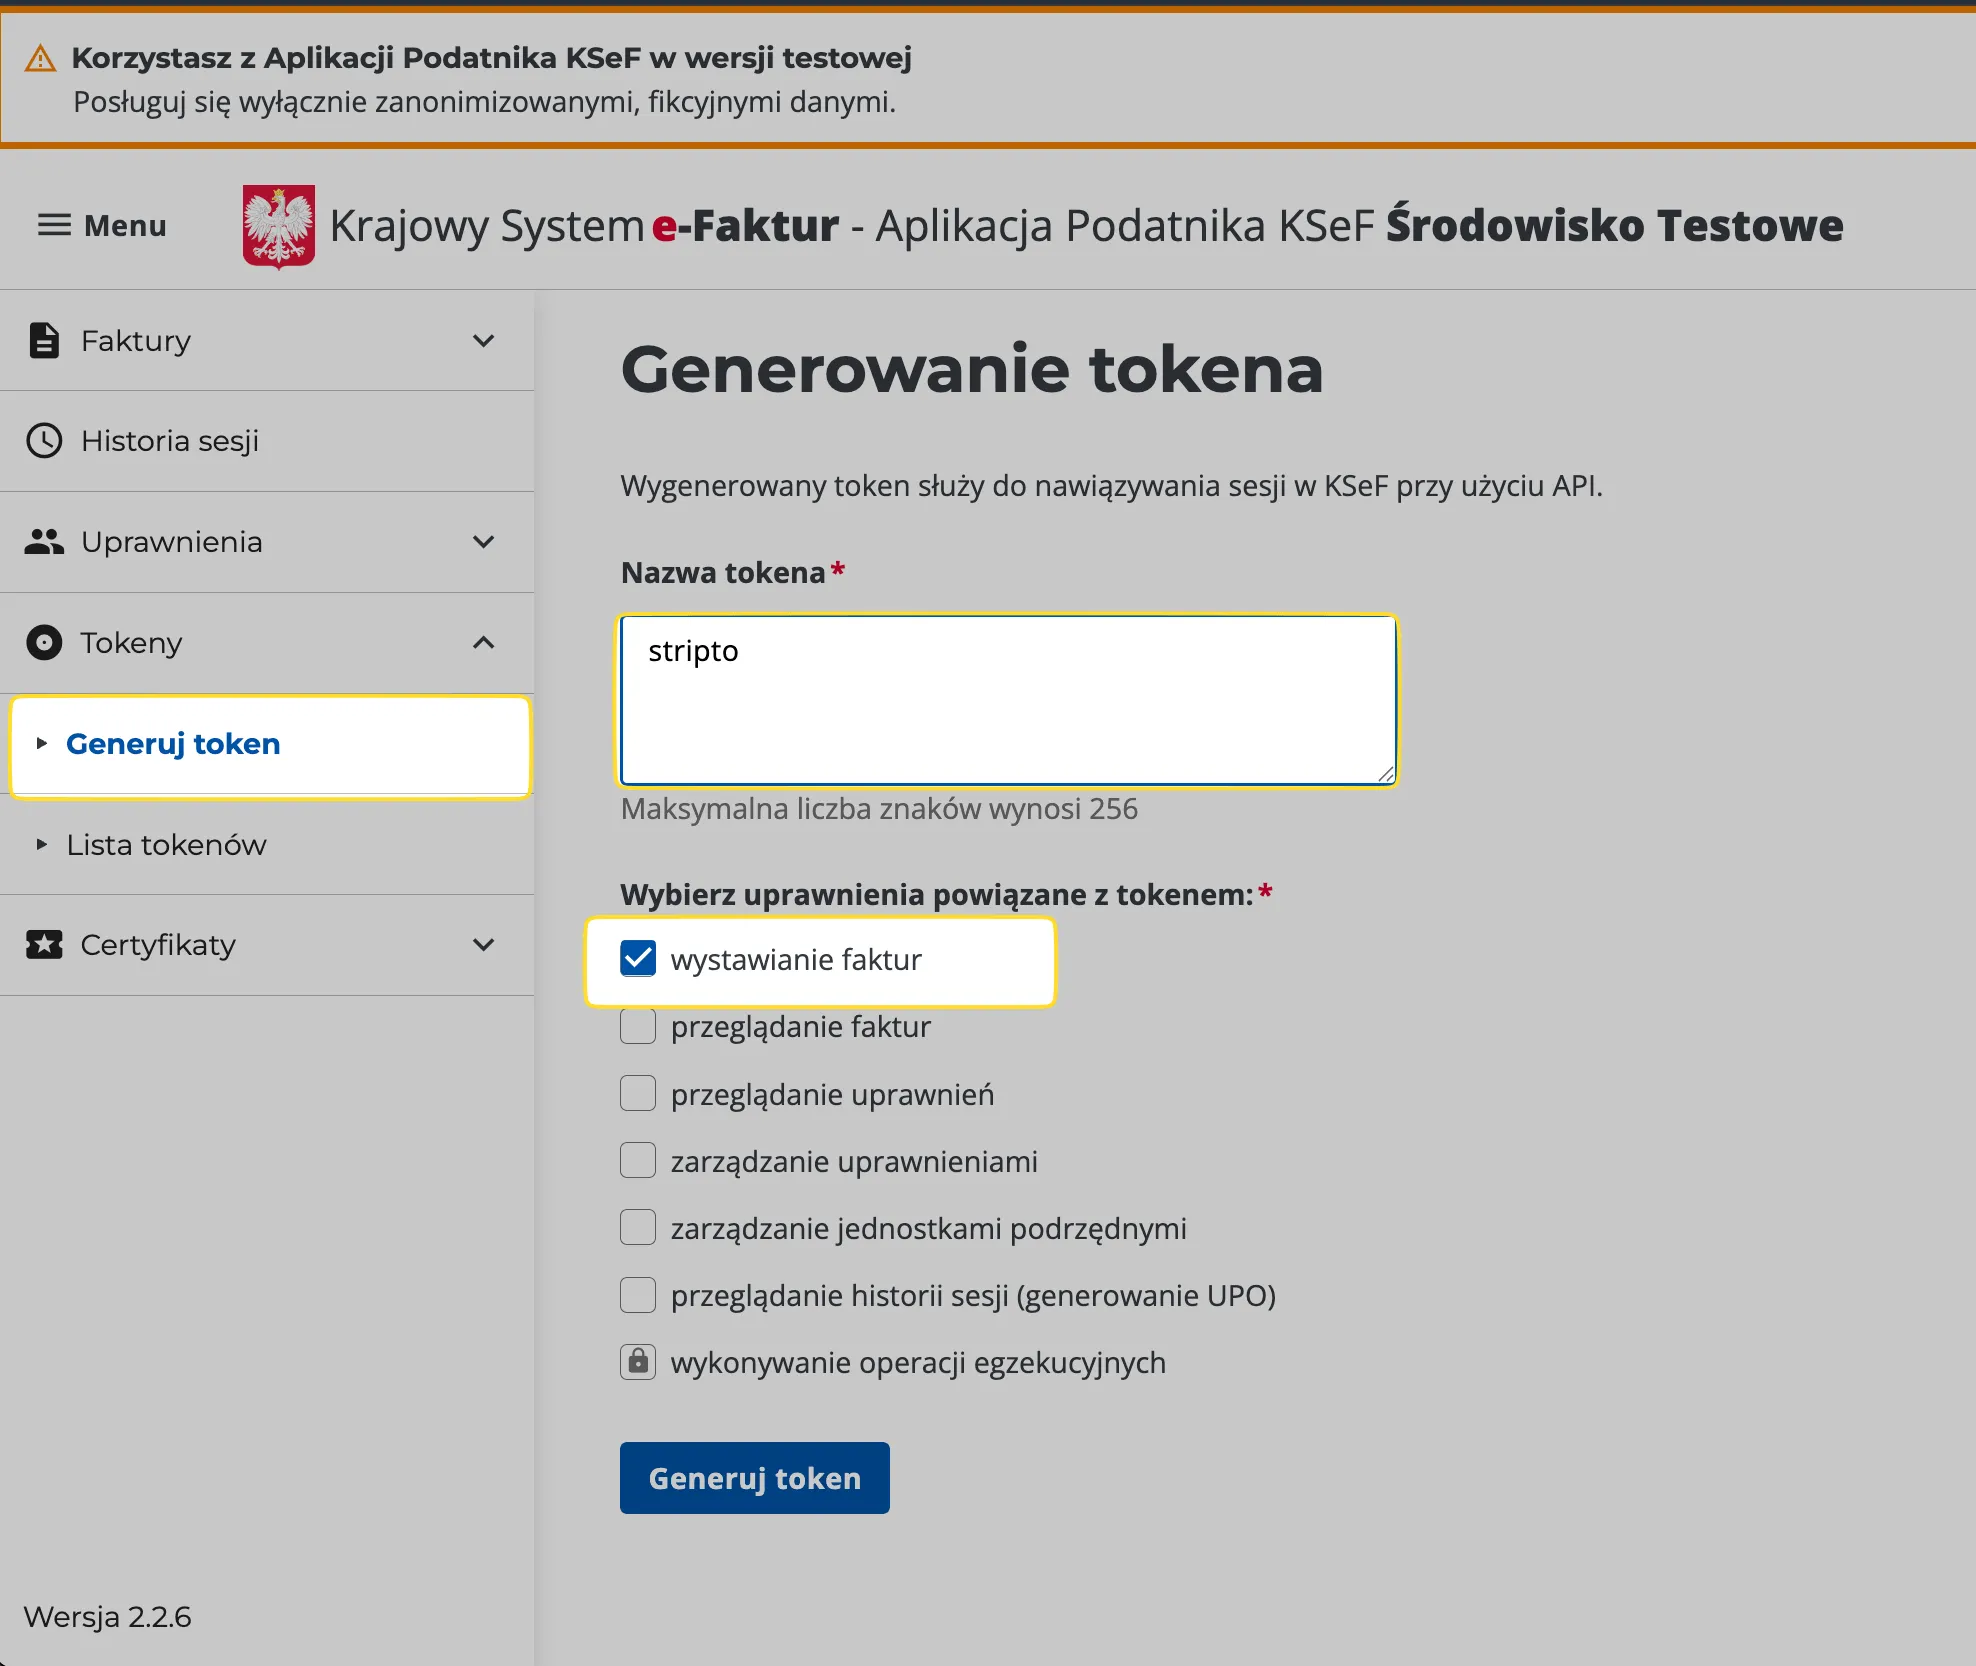This screenshot has width=1976, height=1666.
Task: Click the Polish eagle emblem logo
Action: (x=278, y=227)
